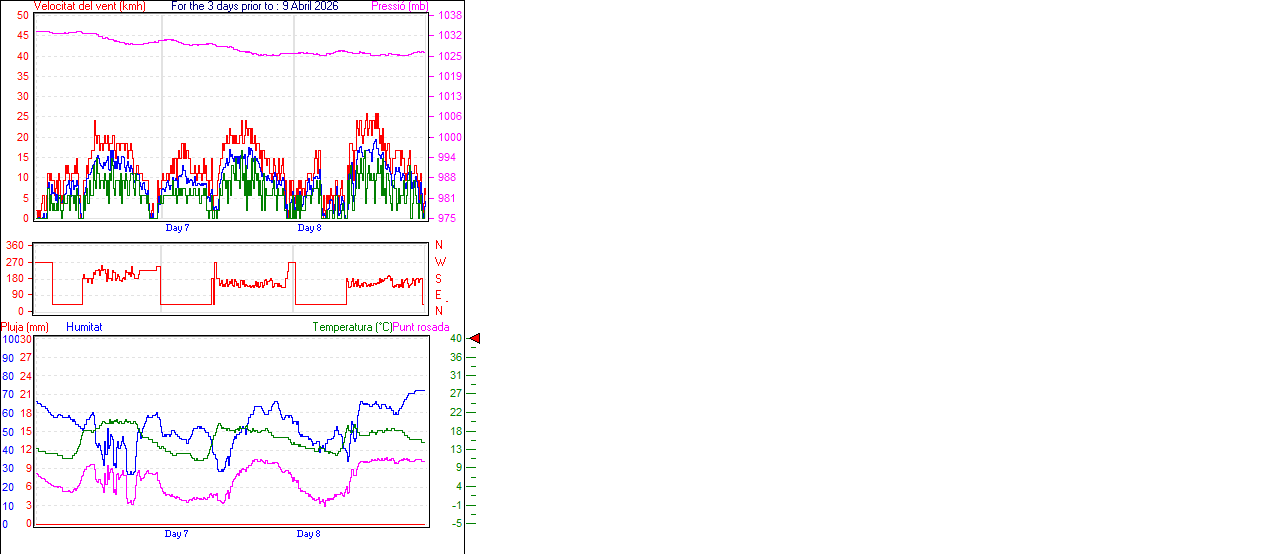Click 'Day 8' under the wind speed chart
The width and height of the screenshot is (1280, 554).
pos(309,228)
